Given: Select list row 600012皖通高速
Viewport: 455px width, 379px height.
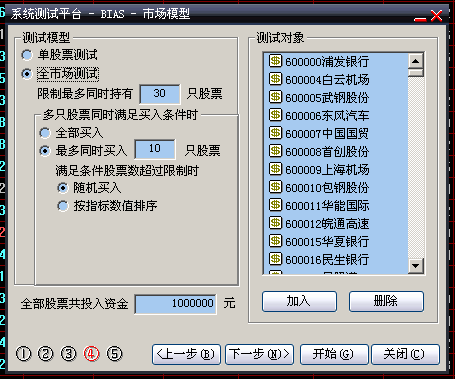Looking at the screenshot, I should click(336, 223).
